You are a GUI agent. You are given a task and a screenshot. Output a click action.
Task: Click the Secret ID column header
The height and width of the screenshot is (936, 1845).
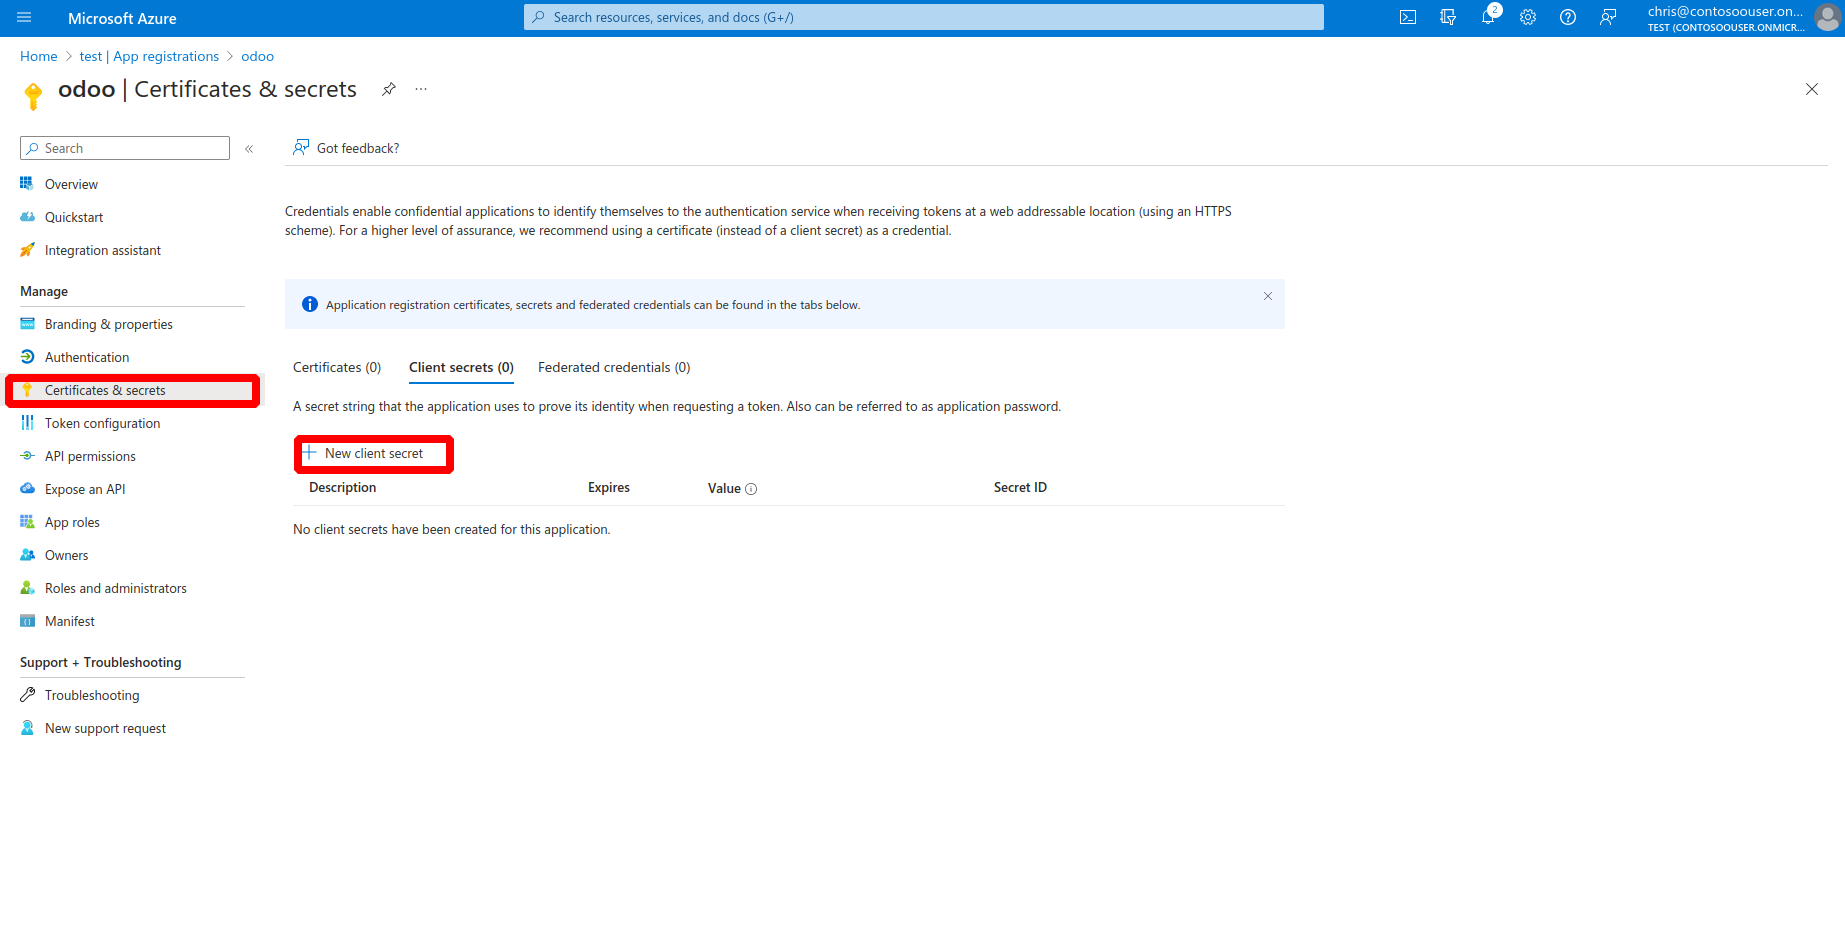click(x=1020, y=488)
